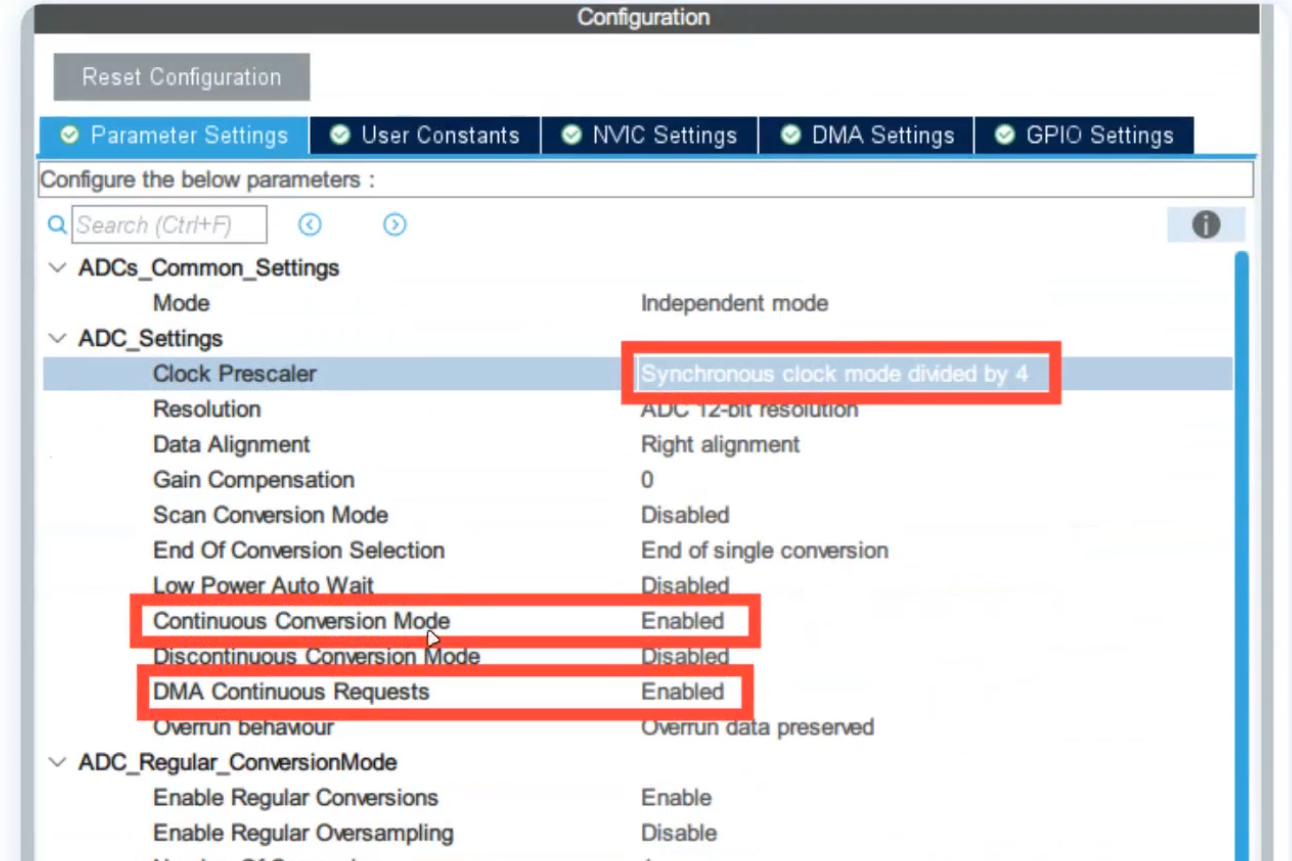Click the search magnifier icon
The image size is (1292, 861).
[x=57, y=225]
